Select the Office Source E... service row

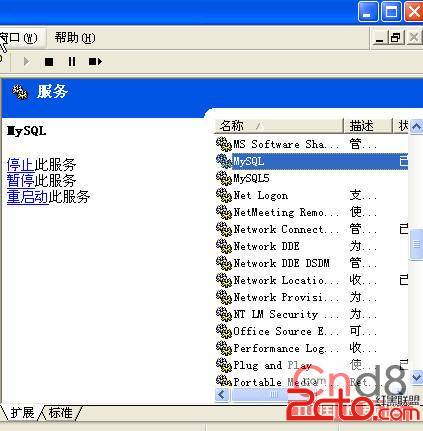pos(311,331)
